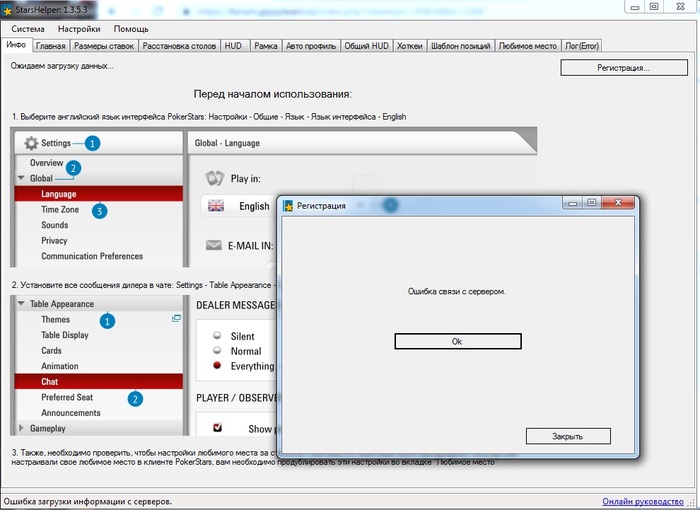Select the Chat row in settings illustration

[x=99, y=381]
